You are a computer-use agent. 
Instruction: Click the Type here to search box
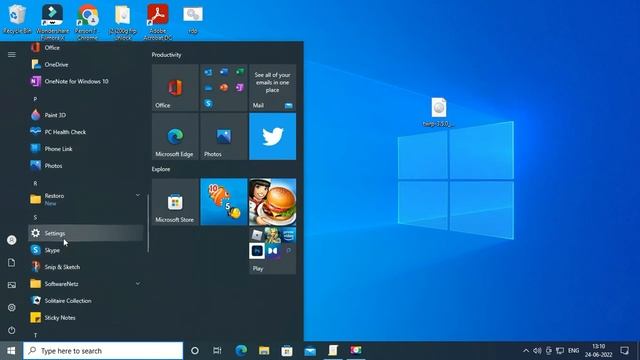103,351
